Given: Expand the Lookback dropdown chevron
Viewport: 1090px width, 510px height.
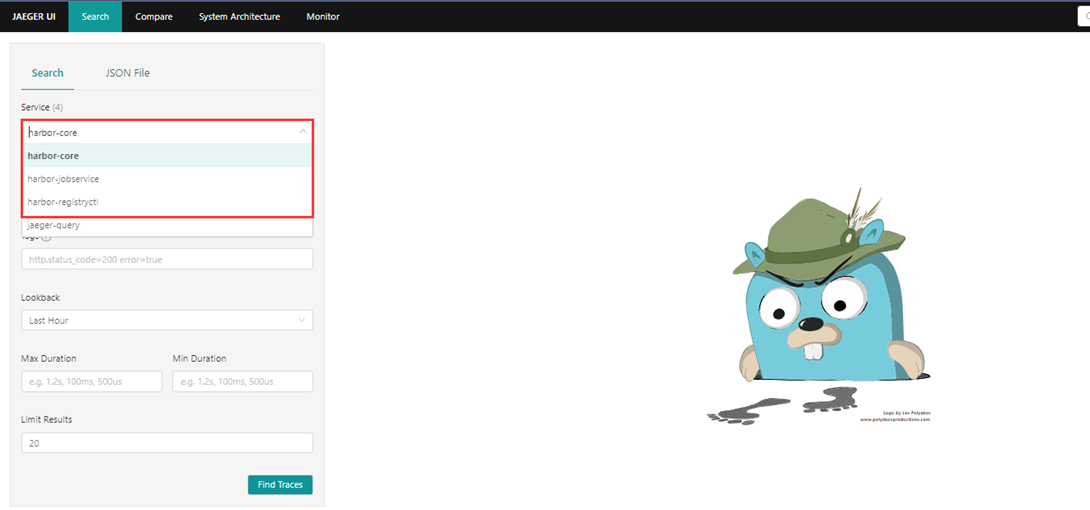Looking at the screenshot, I should point(302,320).
